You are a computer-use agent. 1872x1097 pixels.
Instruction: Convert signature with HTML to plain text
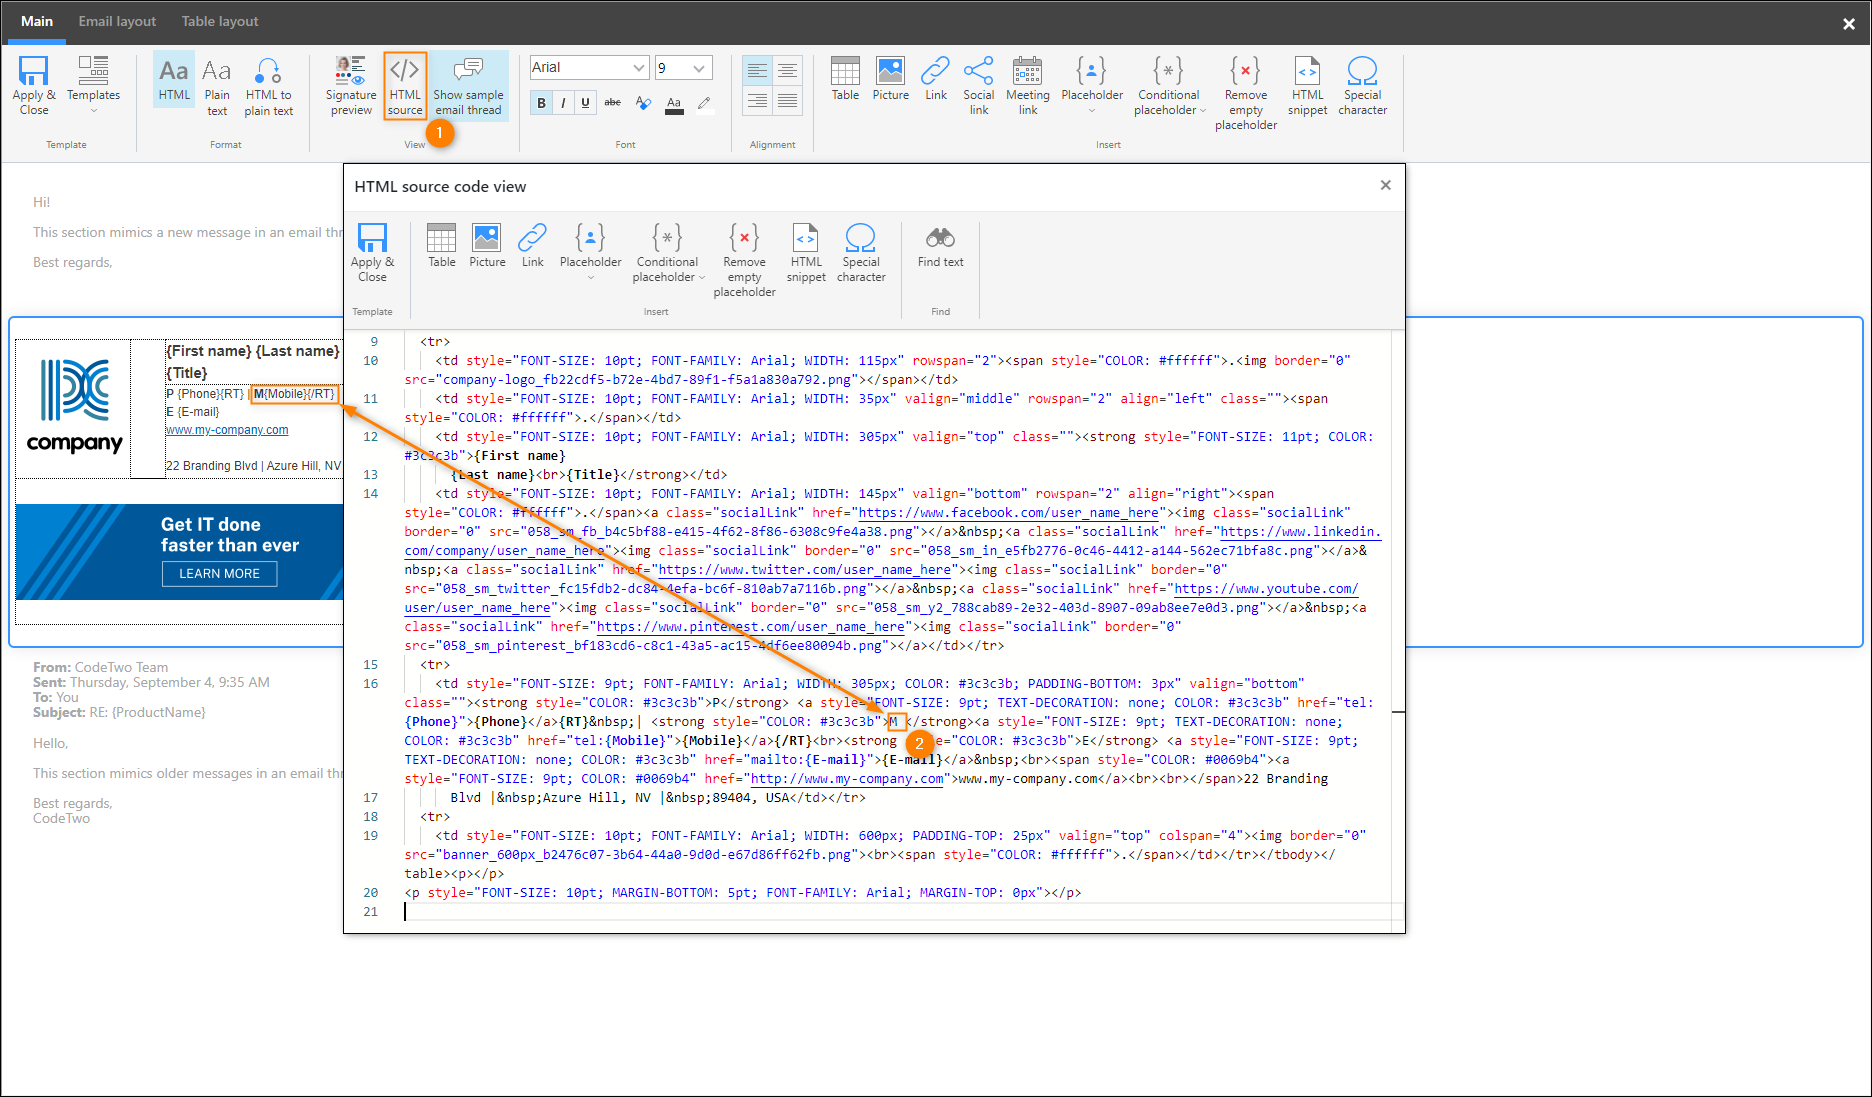(x=268, y=85)
